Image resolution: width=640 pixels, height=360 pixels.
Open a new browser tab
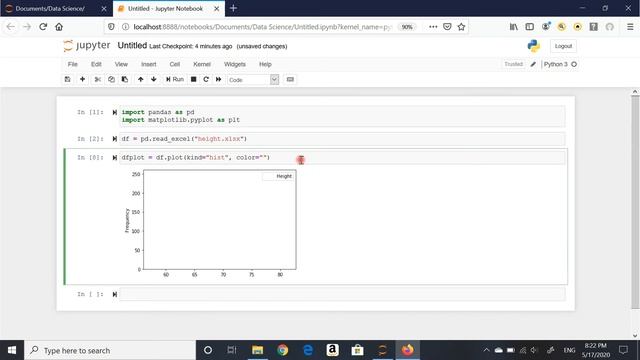click(233, 8)
